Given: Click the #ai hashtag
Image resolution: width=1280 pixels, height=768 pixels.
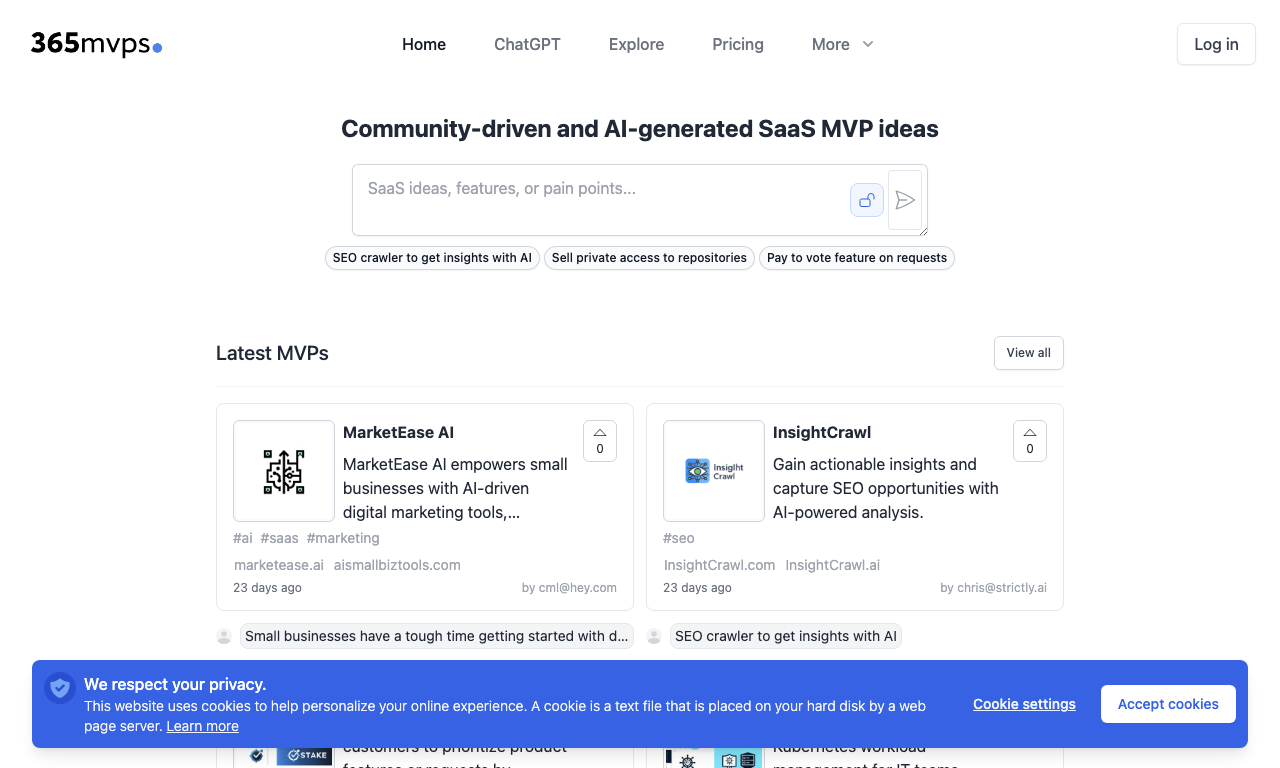Looking at the screenshot, I should coord(243,538).
